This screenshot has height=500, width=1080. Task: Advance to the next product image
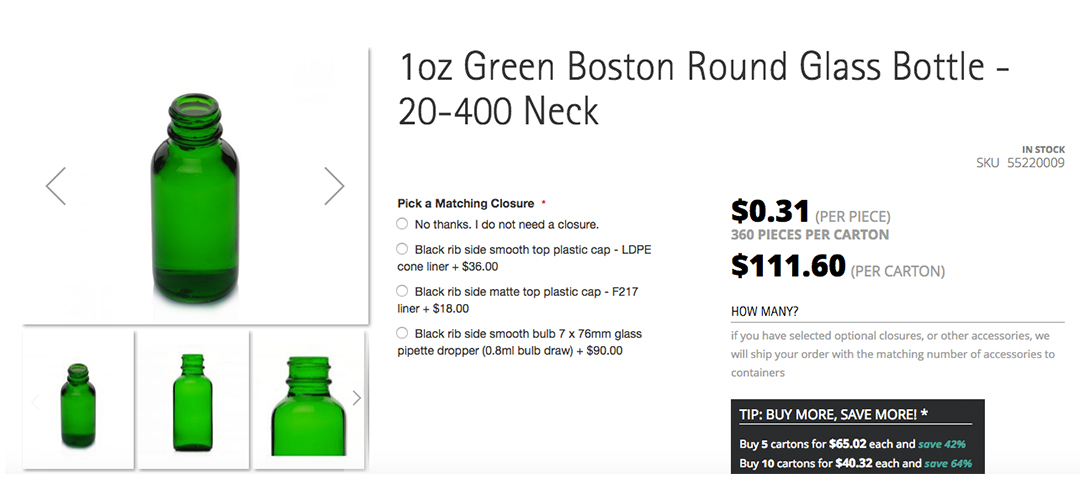pyautogui.click(x=334, y=186)
